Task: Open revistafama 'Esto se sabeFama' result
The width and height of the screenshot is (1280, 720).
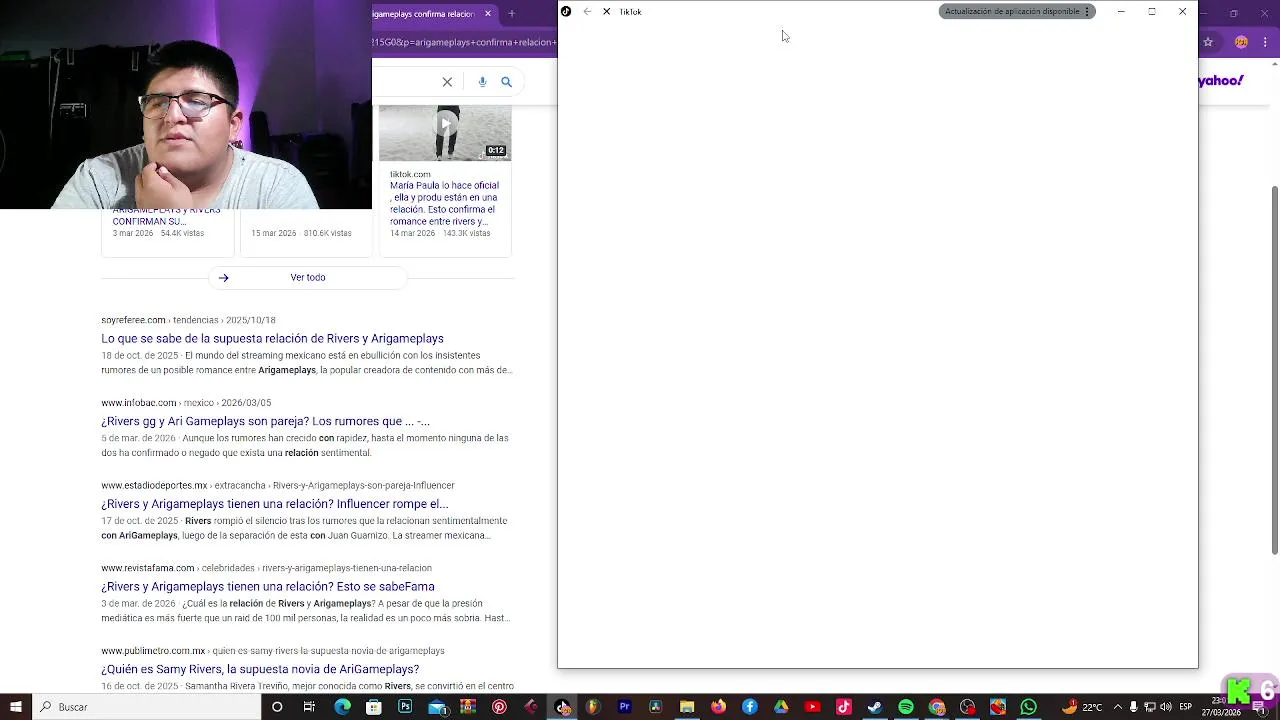Action: tap(267, 587)
